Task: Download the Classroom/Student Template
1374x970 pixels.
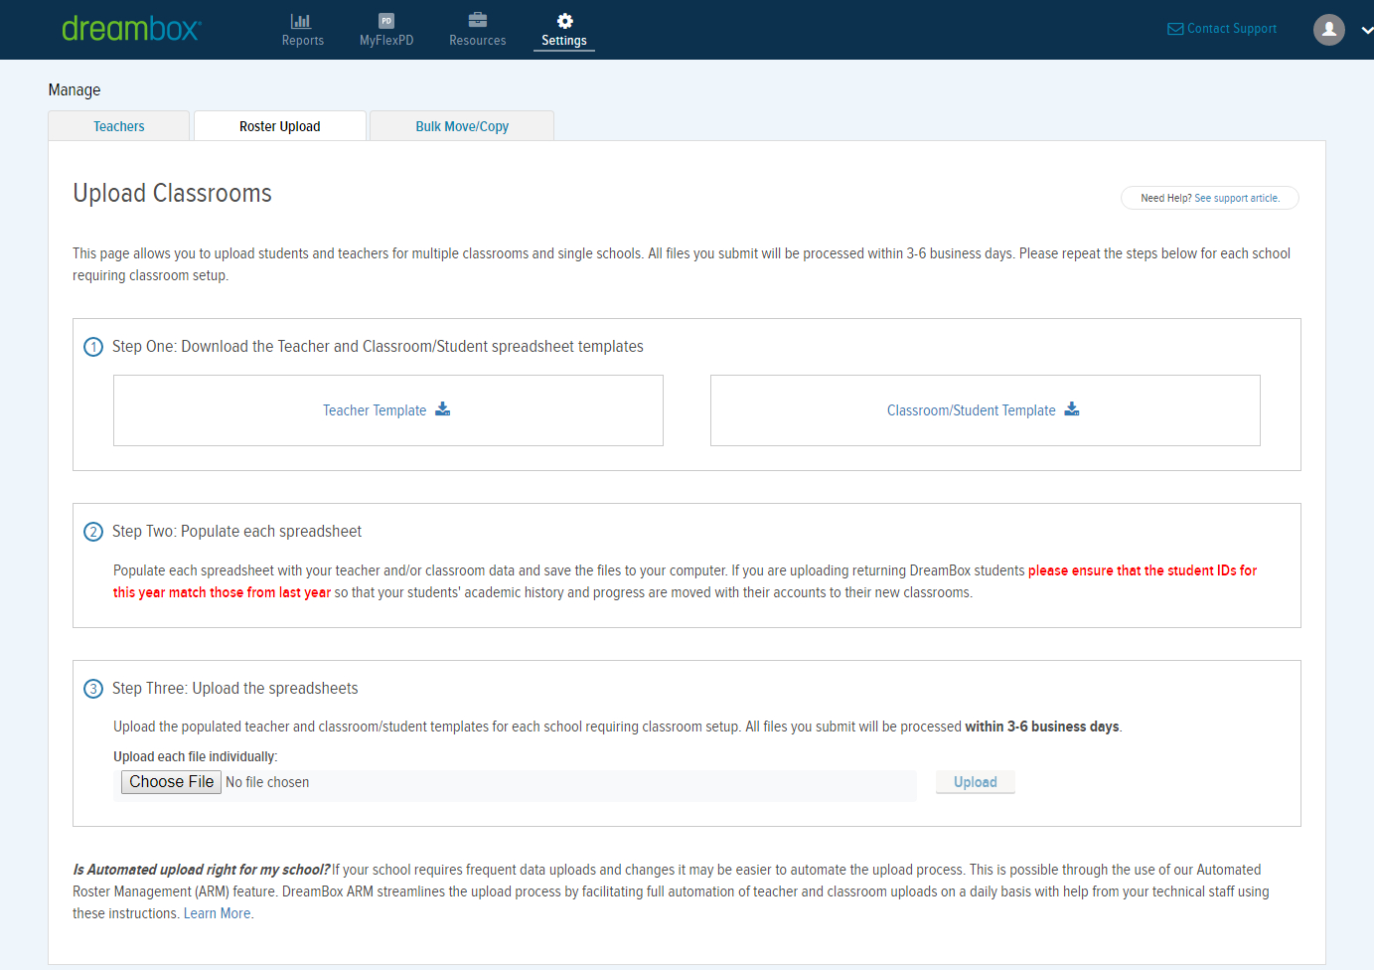Action: (x=985, y=410)
